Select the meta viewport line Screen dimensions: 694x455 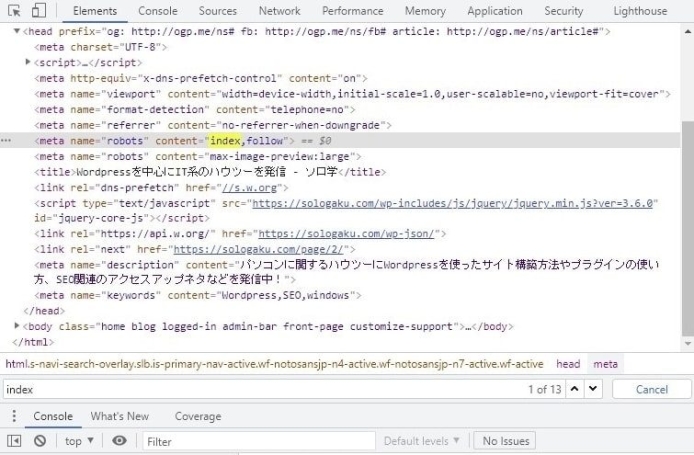(x=352, y=94)
